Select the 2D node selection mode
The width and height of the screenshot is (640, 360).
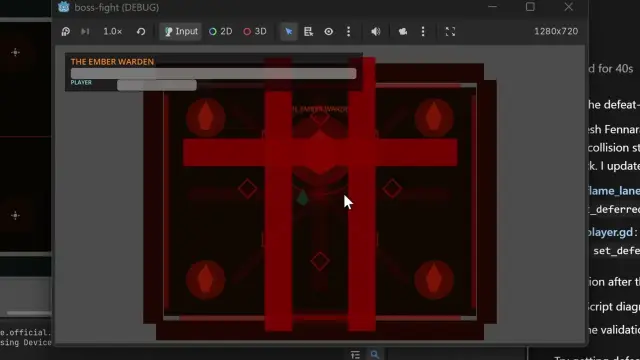[220, 31]
